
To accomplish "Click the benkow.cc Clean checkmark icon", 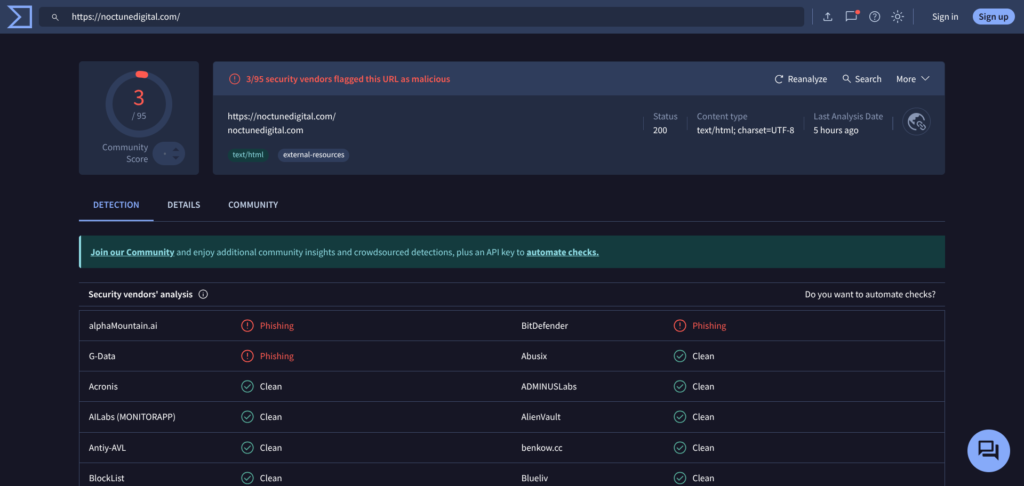I will 680,447.
